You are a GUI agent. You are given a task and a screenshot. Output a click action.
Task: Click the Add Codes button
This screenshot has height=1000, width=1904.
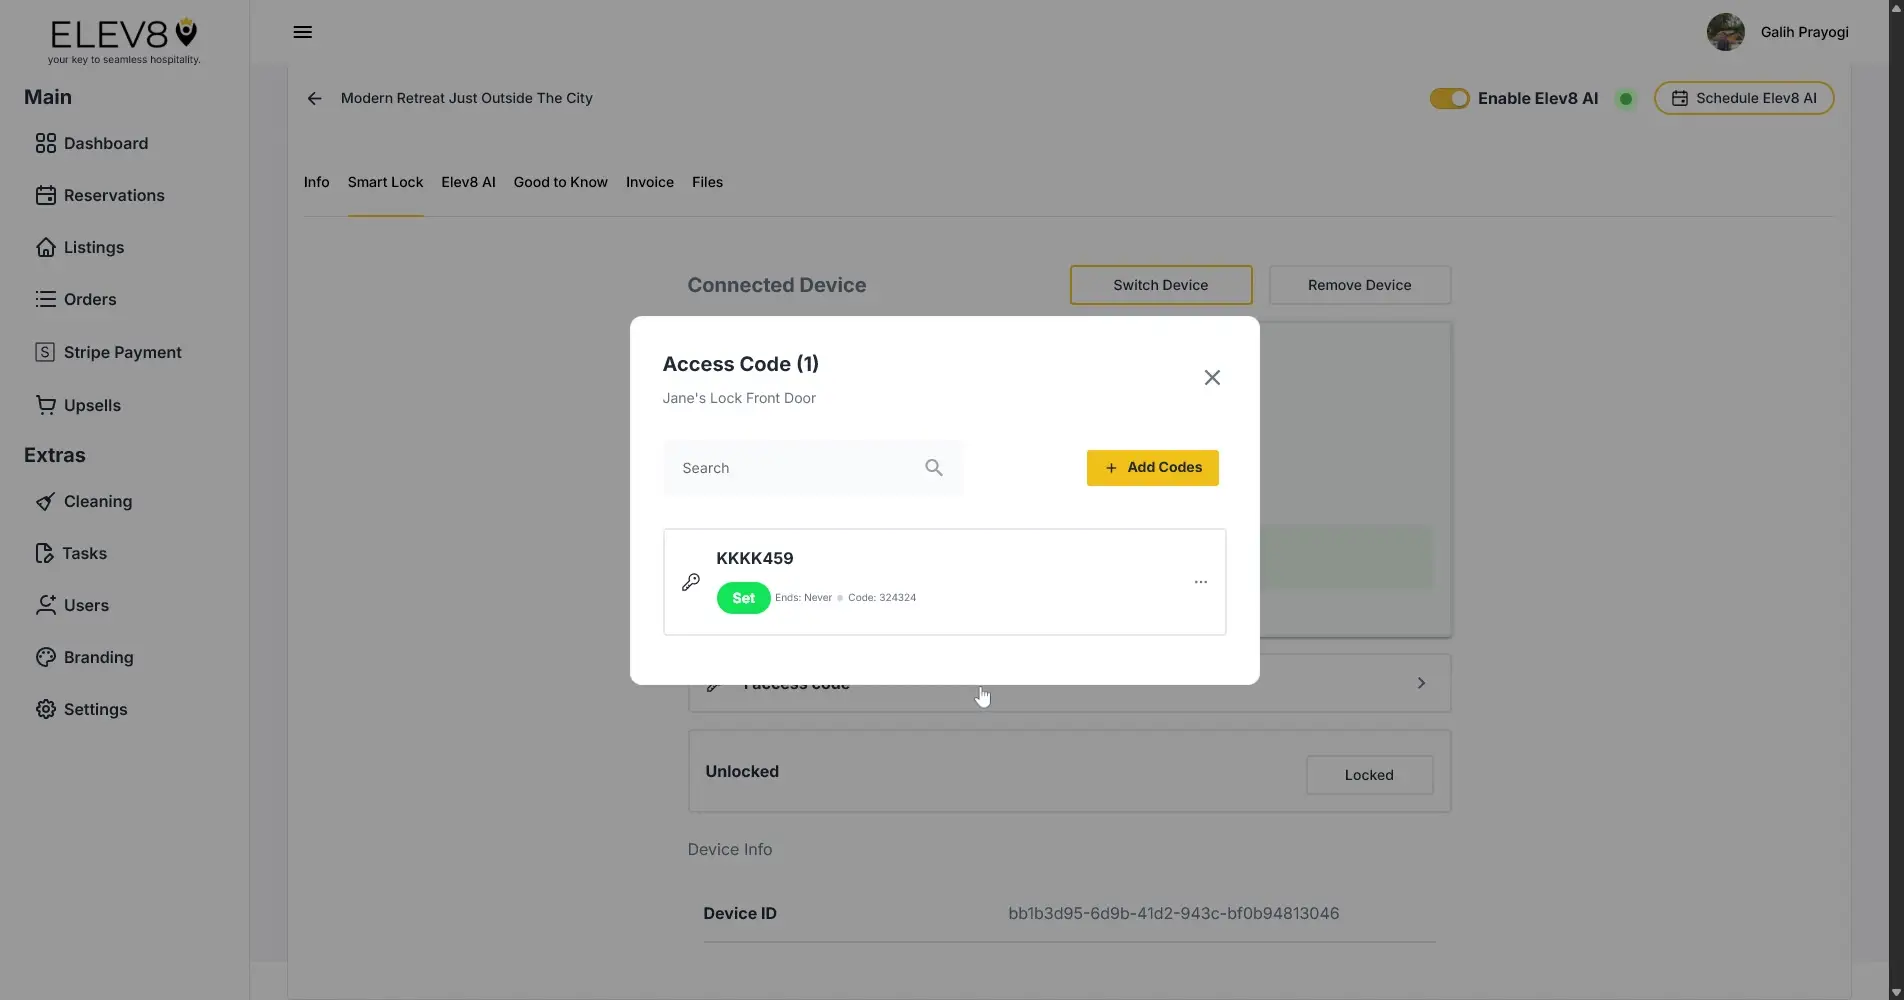tap(1152, 468)
